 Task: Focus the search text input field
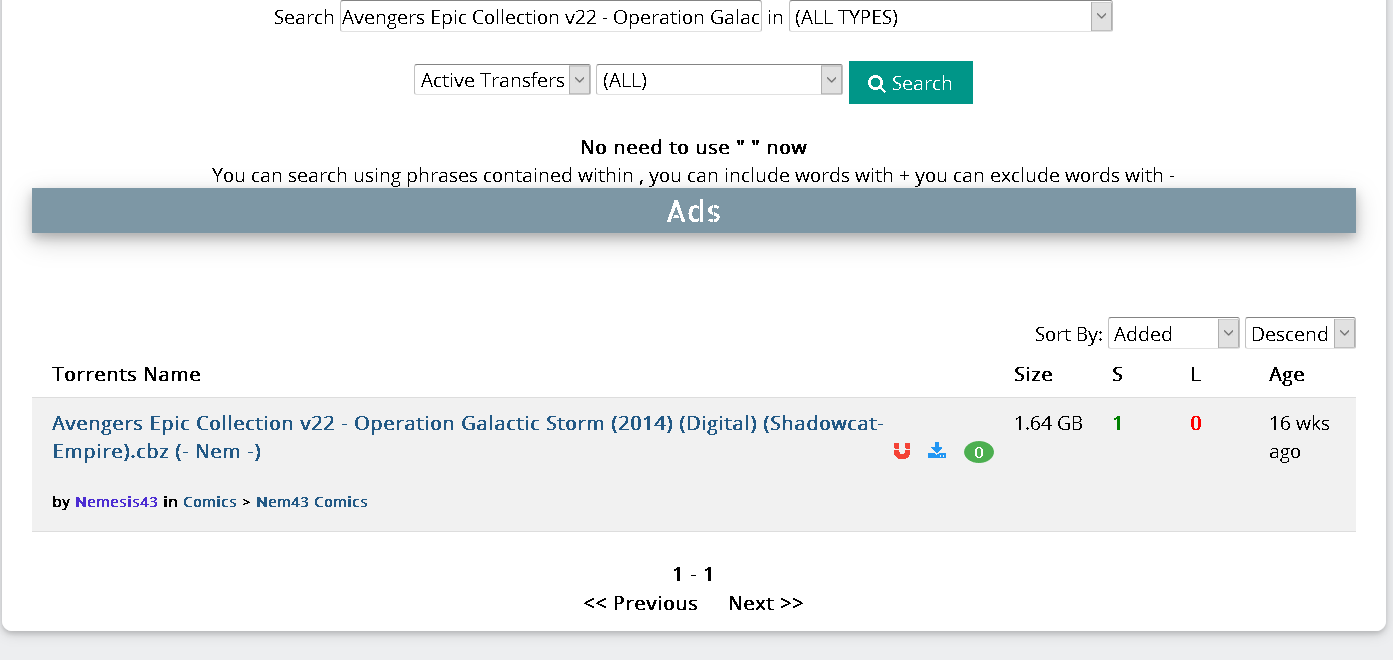coord(551,17)
